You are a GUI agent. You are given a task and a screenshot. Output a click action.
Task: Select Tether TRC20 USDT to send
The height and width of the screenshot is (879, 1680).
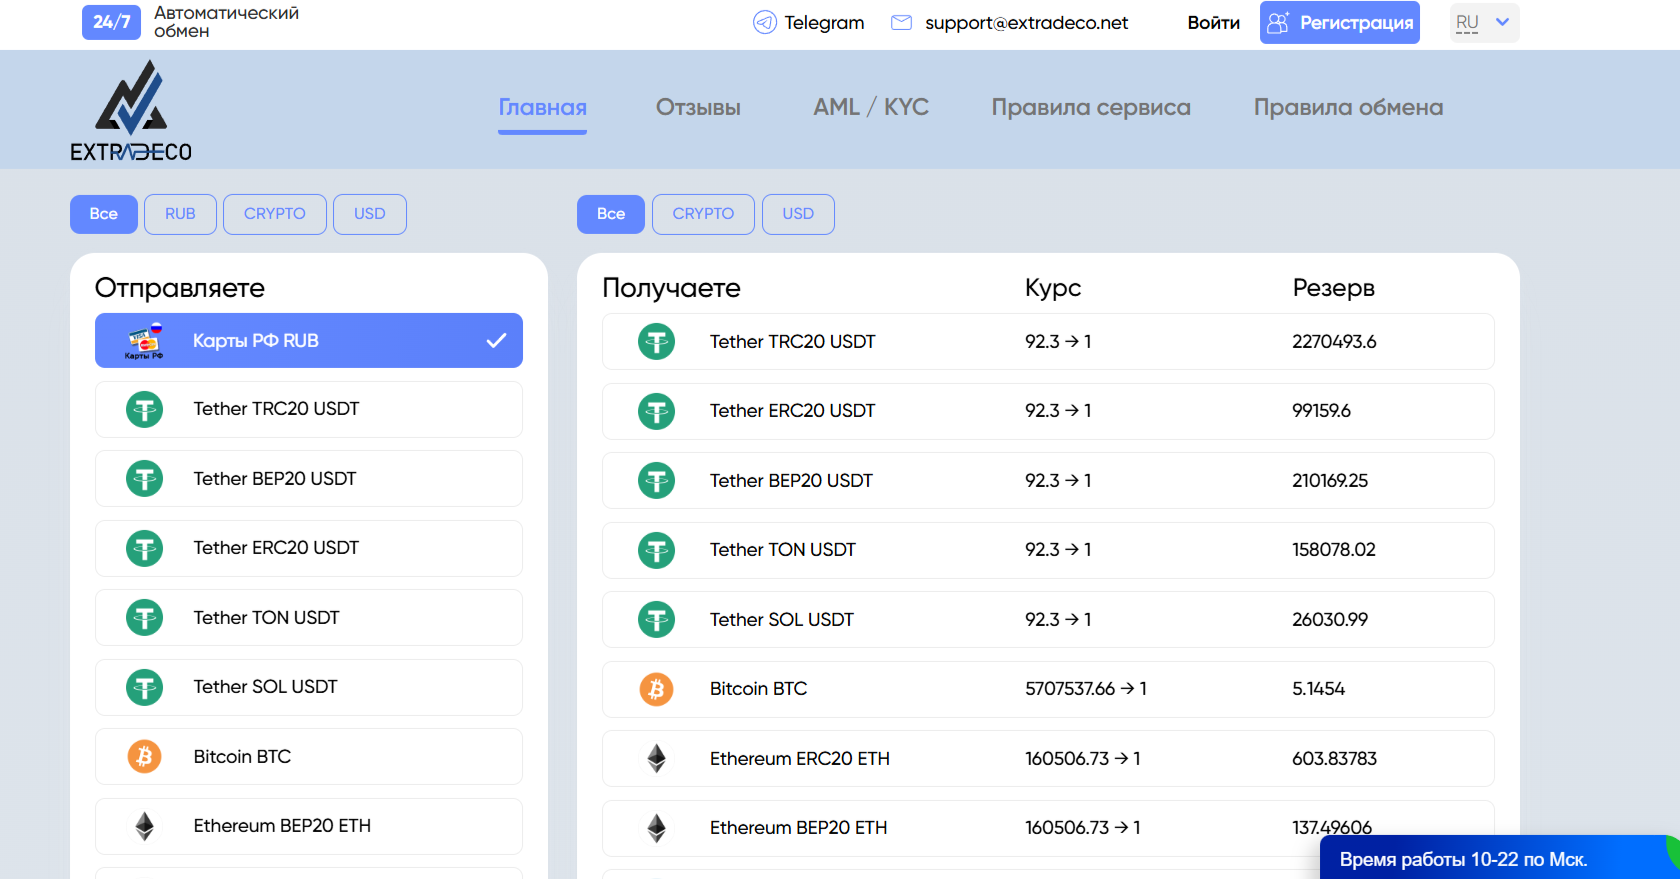(x=309, y=409)
